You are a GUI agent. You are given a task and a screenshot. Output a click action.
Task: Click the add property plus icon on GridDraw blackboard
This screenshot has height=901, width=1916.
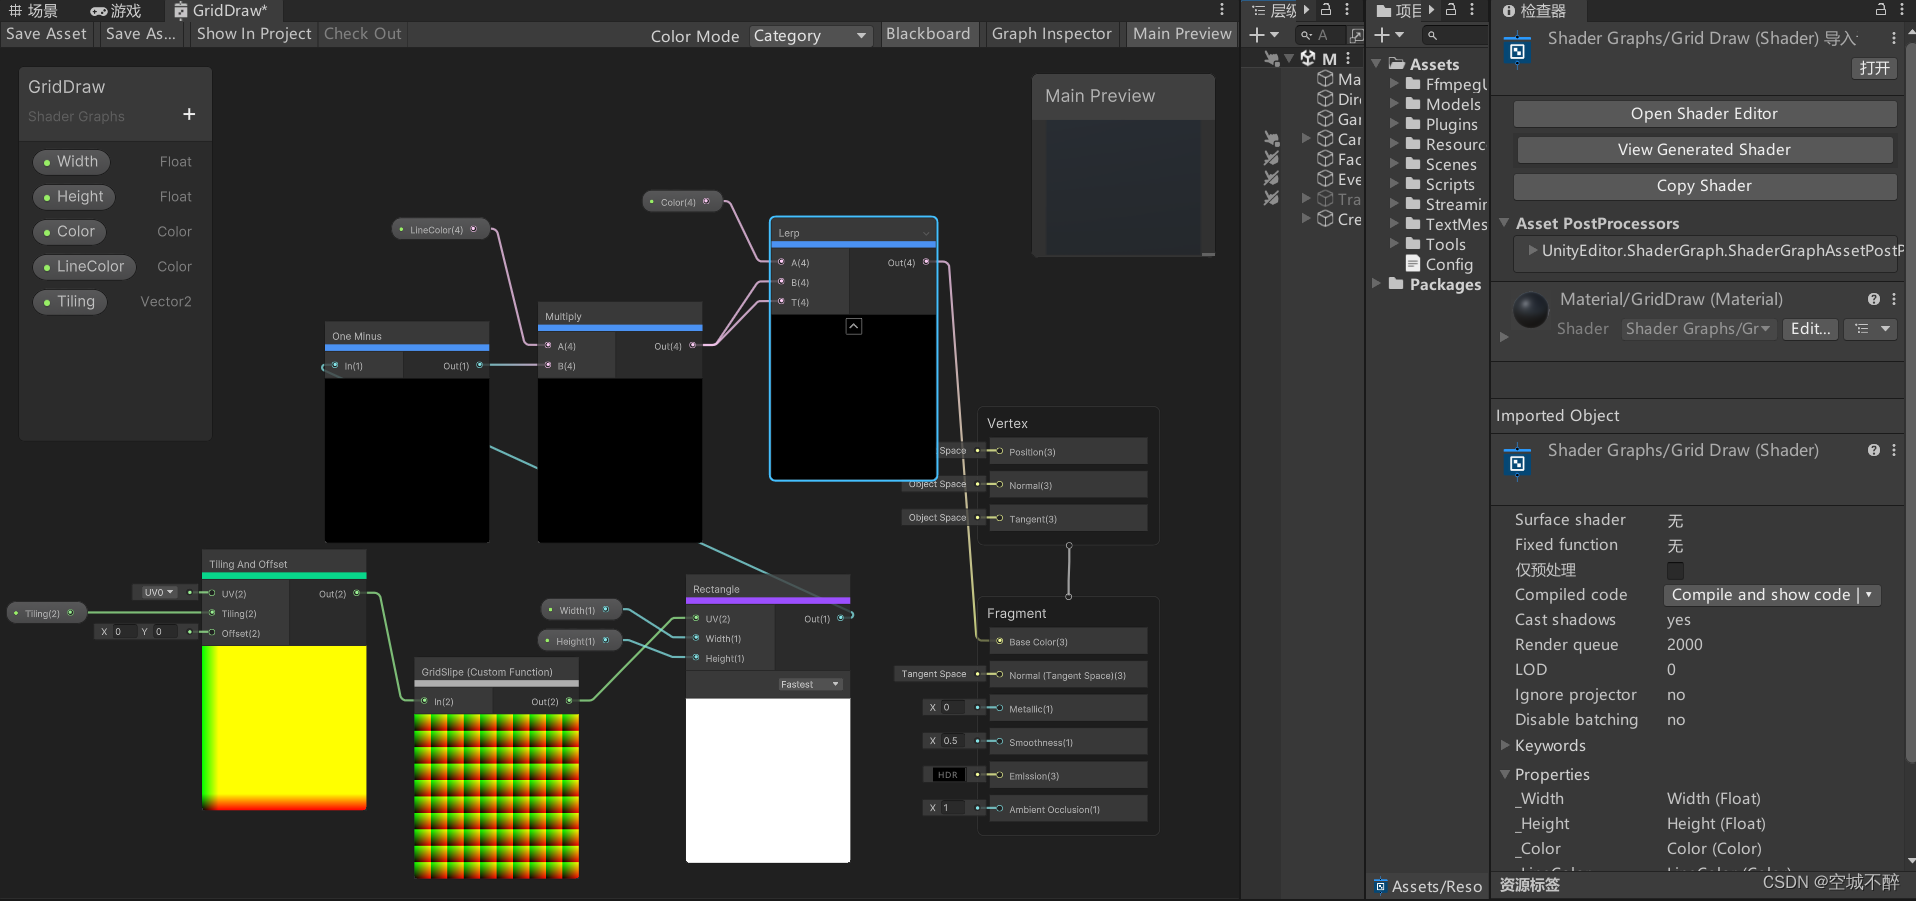point(188,114)
